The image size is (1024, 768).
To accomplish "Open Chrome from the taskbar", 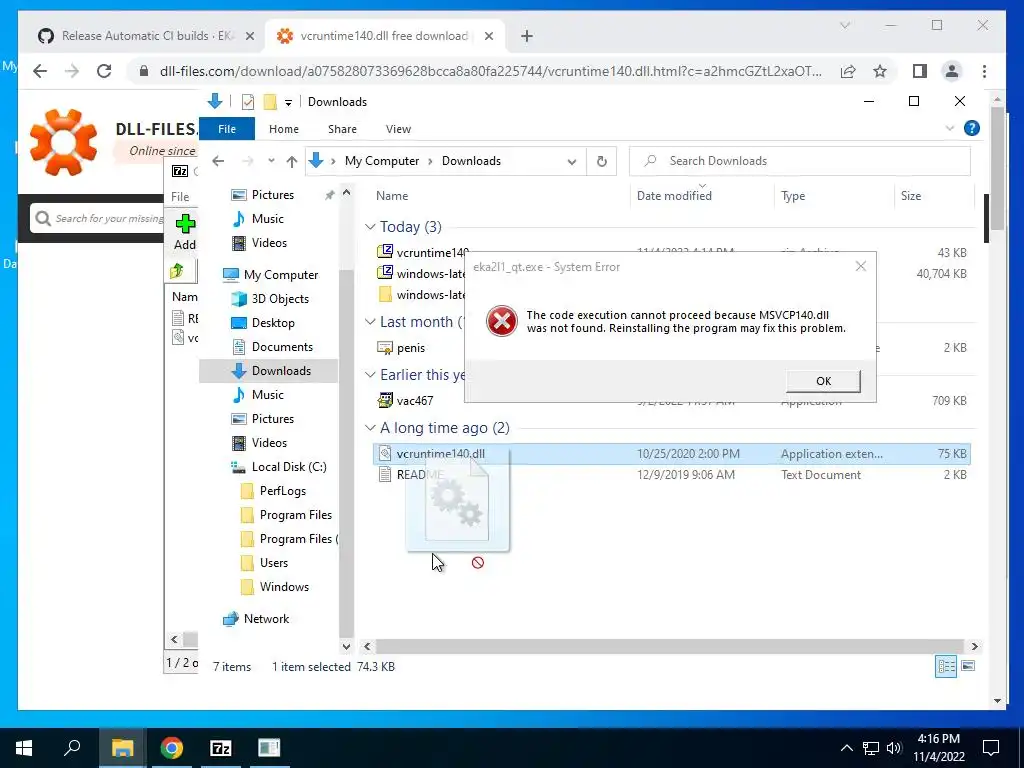I will coord(172,748).
